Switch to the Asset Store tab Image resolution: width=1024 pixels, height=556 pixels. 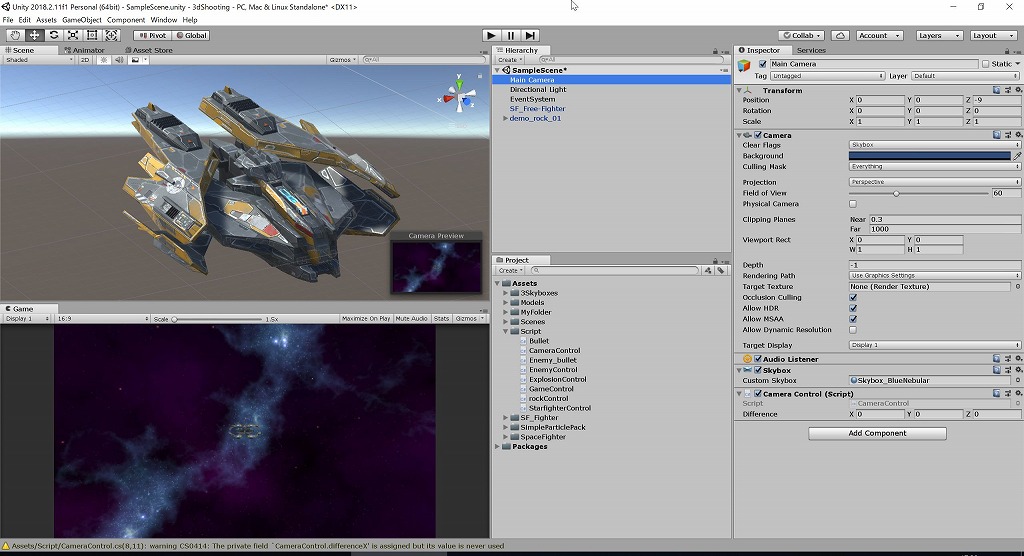[149, 50]
